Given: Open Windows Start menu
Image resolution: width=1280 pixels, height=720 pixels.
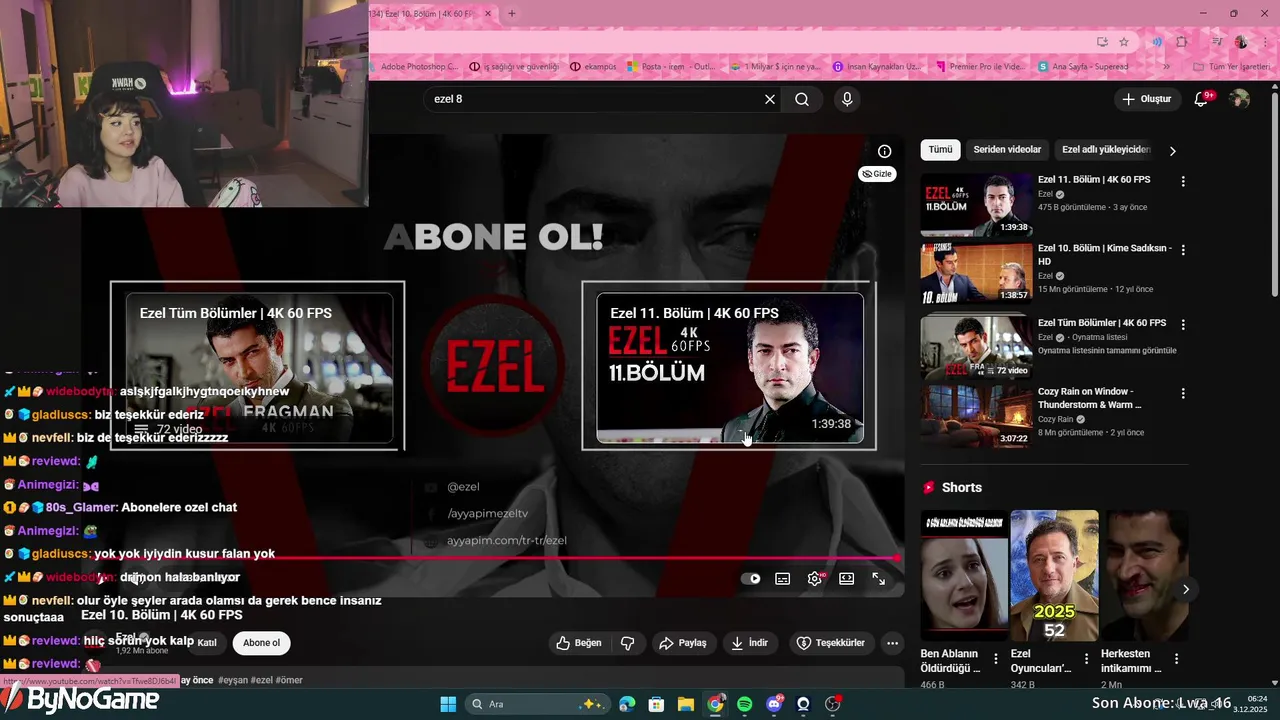Looking at the screenshot, I should 448,704.
